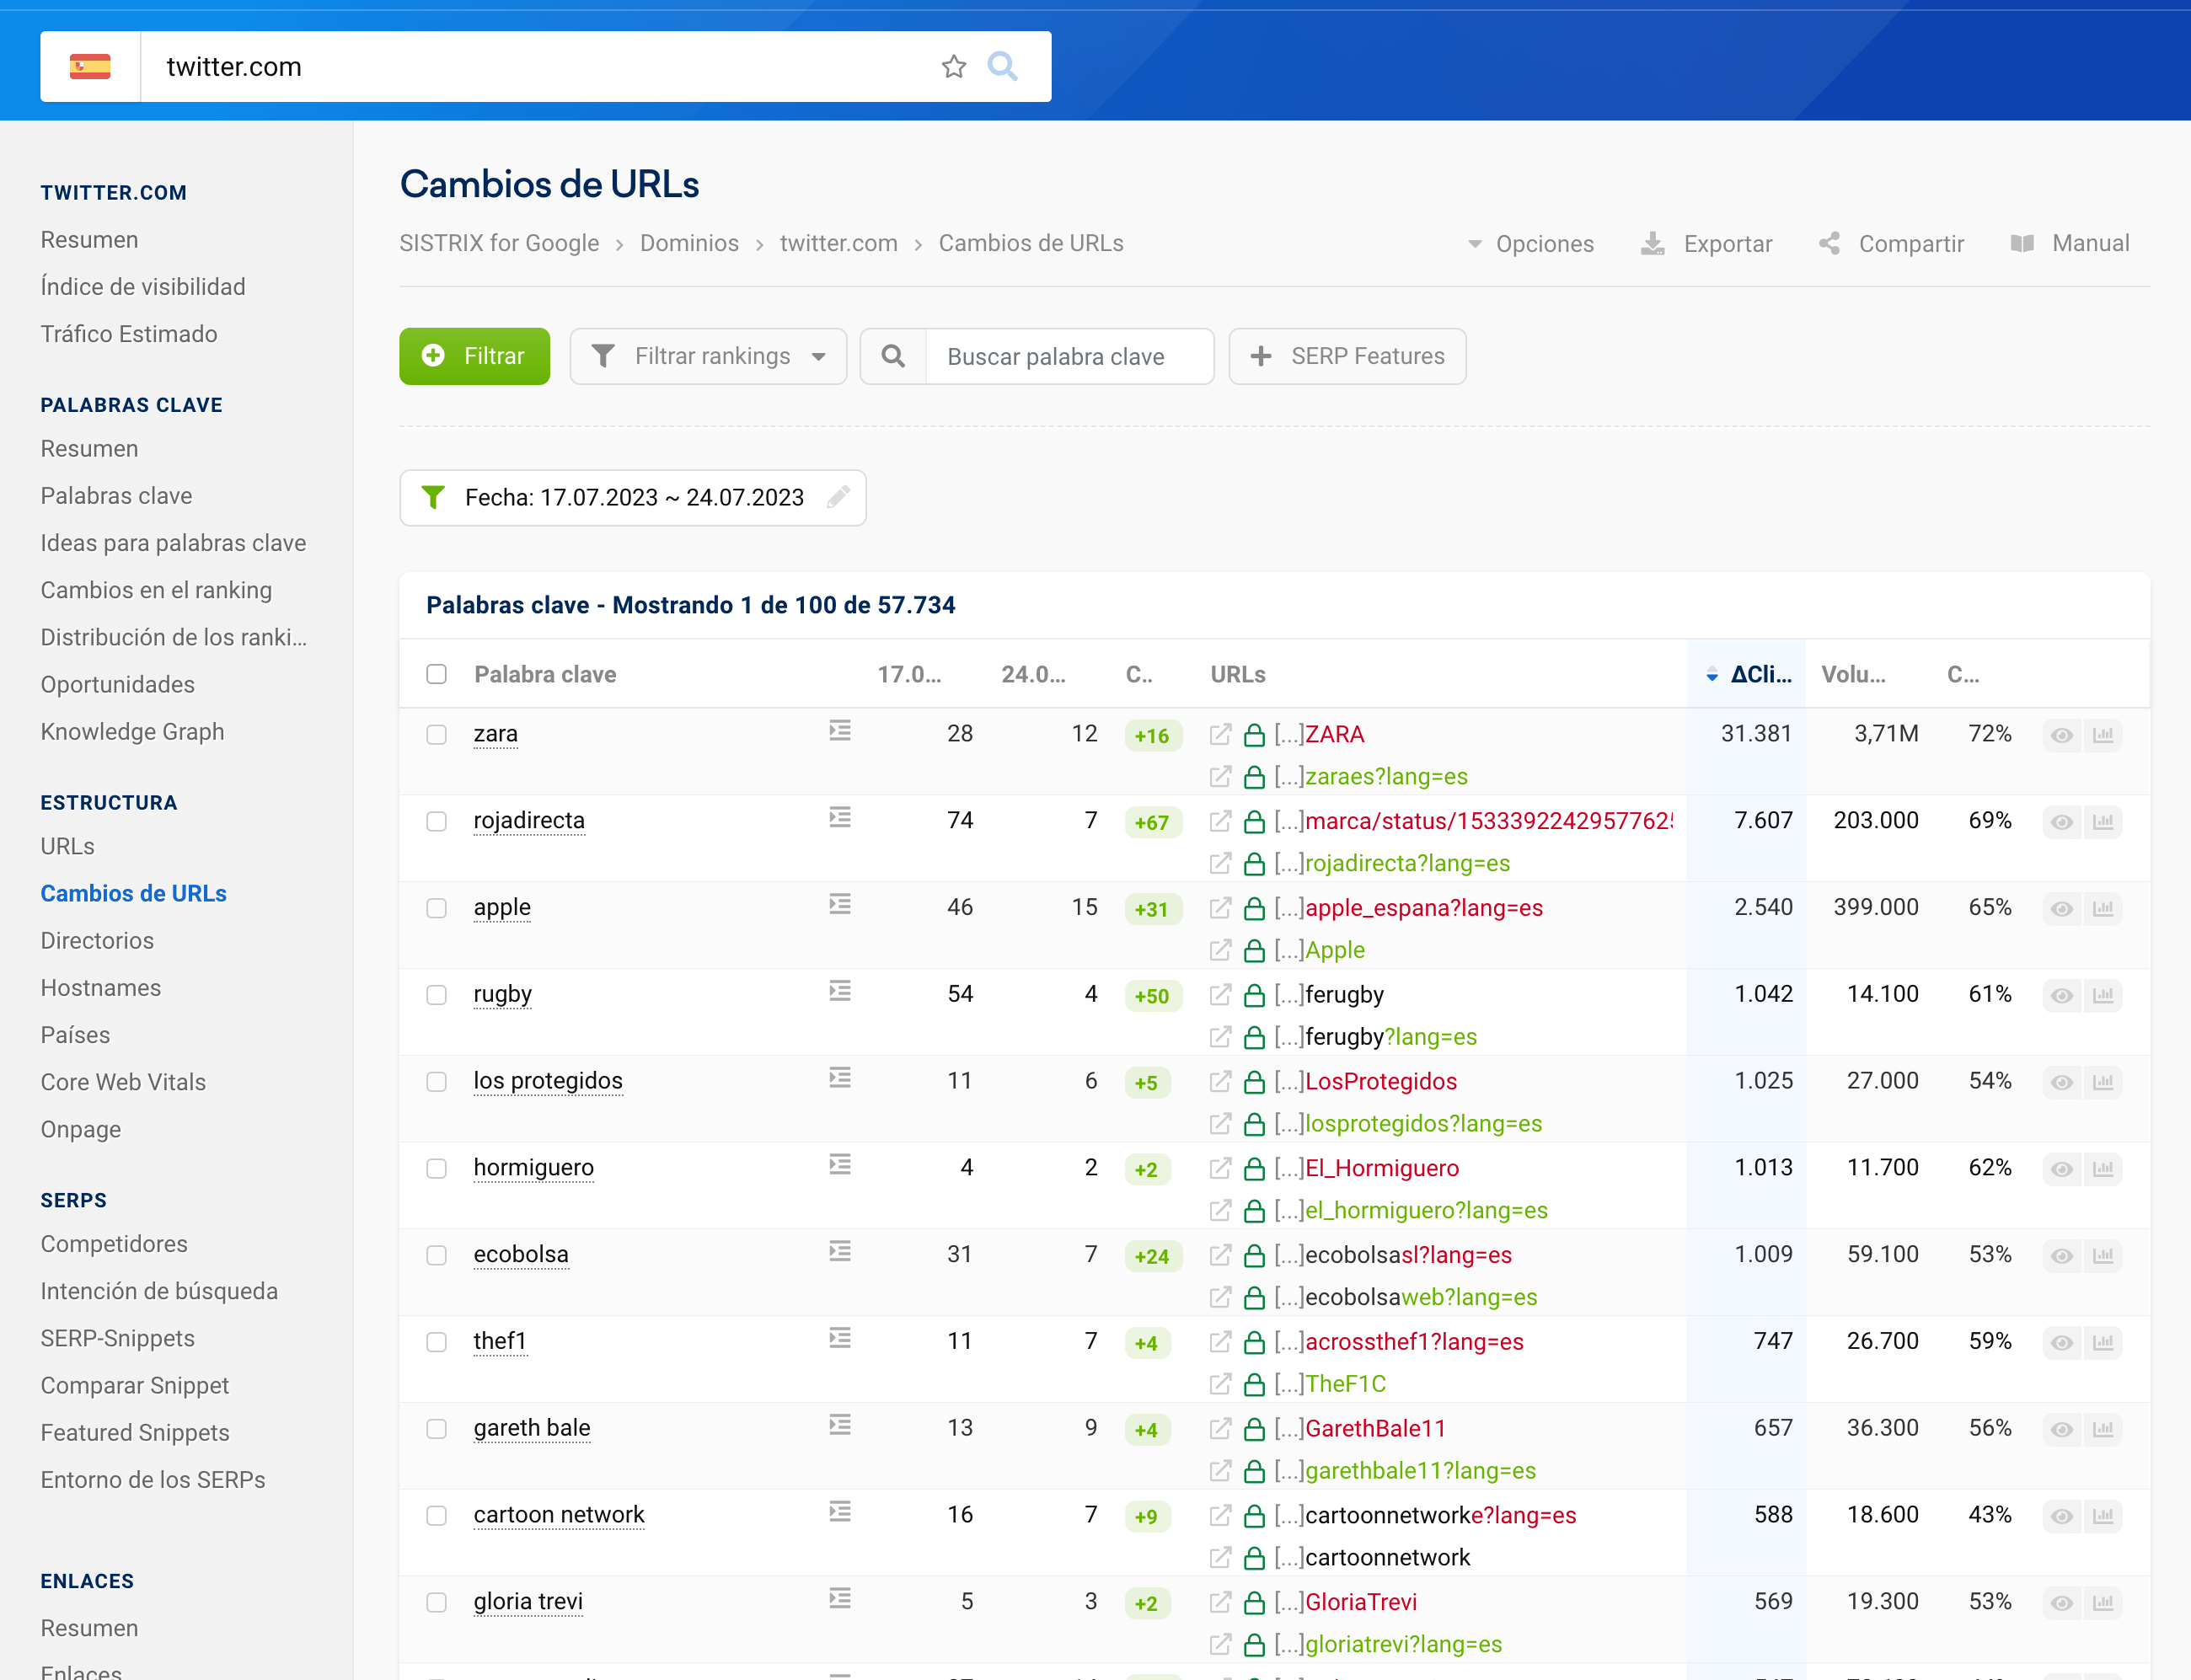The width and height of the screenshot is (2191, 1680).
Task: Open external link for apple_espana?lang=es URL
Action: click(1220, 909)
